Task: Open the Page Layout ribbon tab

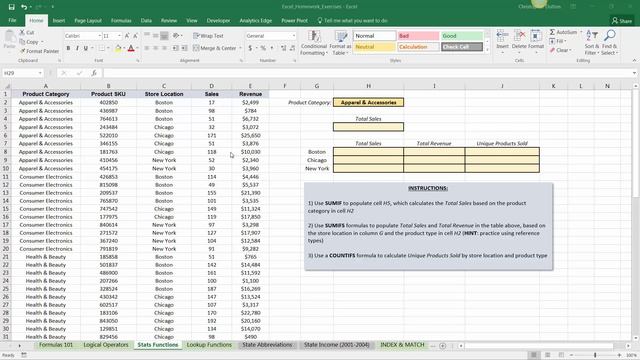Action: point(88,20)
